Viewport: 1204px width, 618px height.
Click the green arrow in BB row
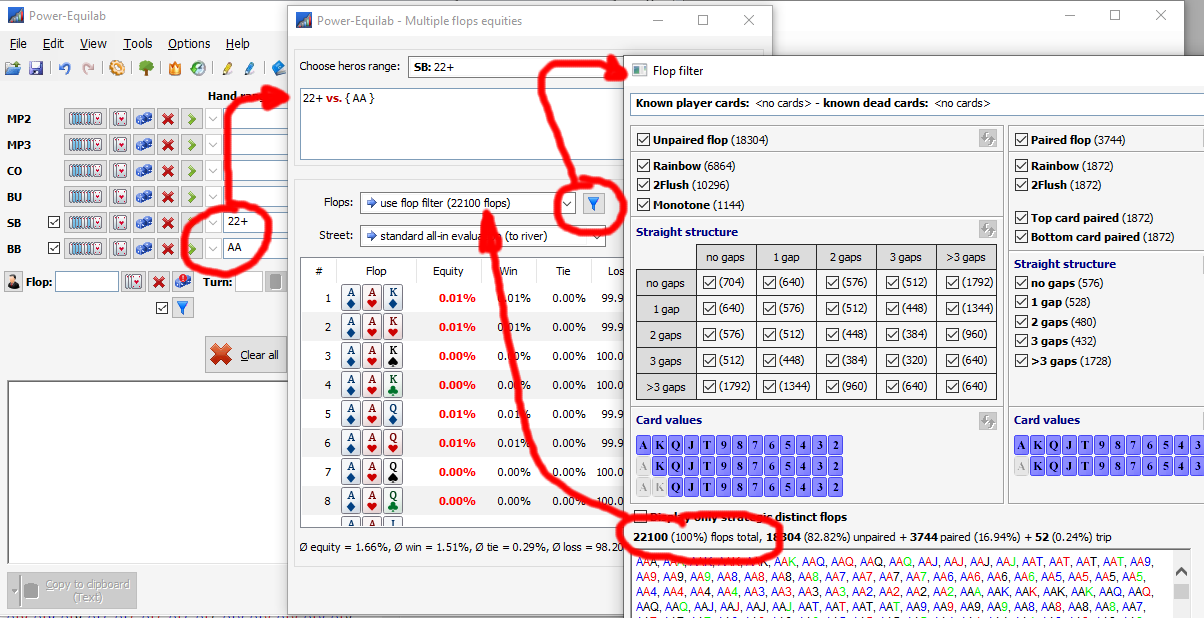coord(192,247)
